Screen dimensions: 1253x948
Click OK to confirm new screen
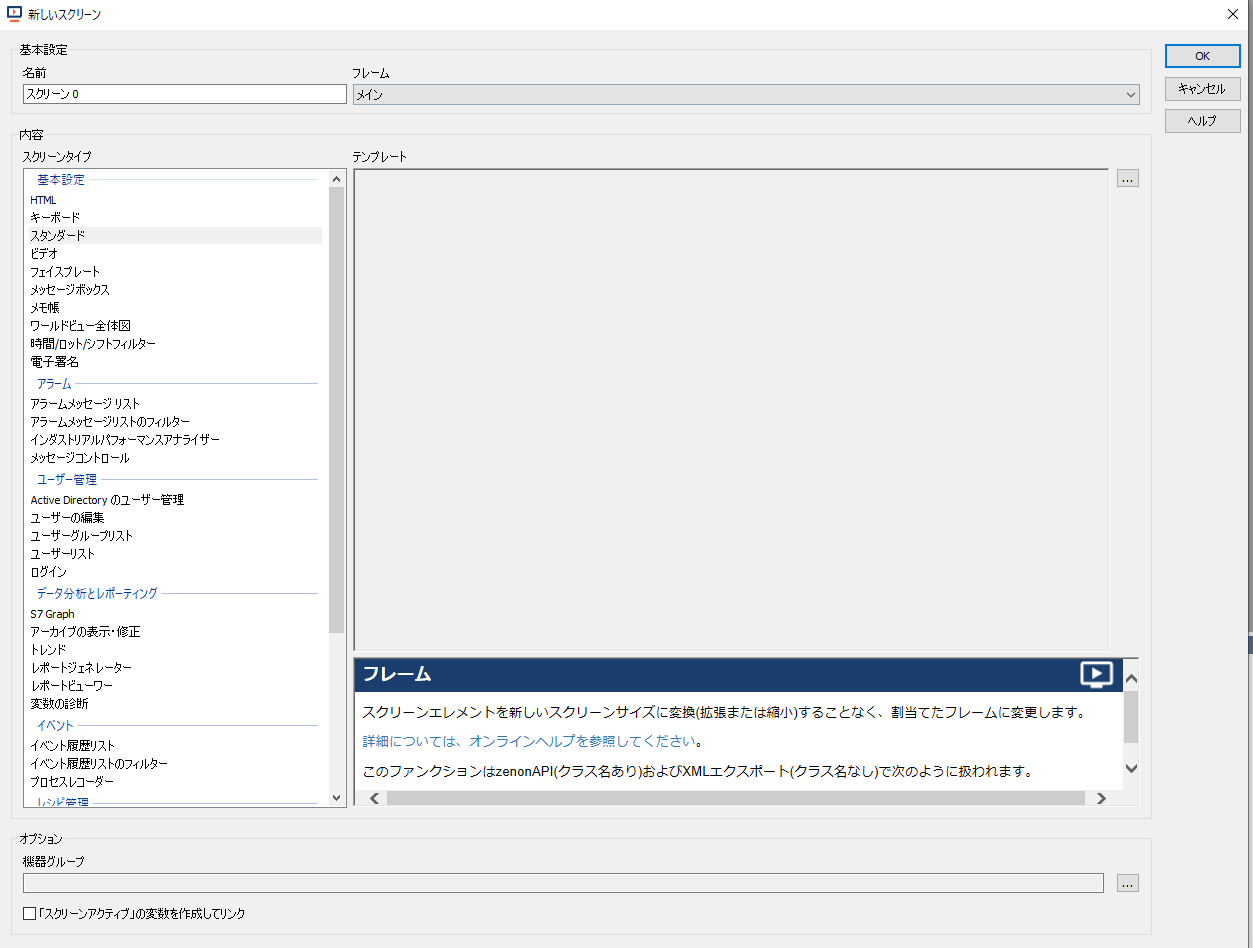coord(1202,56)
